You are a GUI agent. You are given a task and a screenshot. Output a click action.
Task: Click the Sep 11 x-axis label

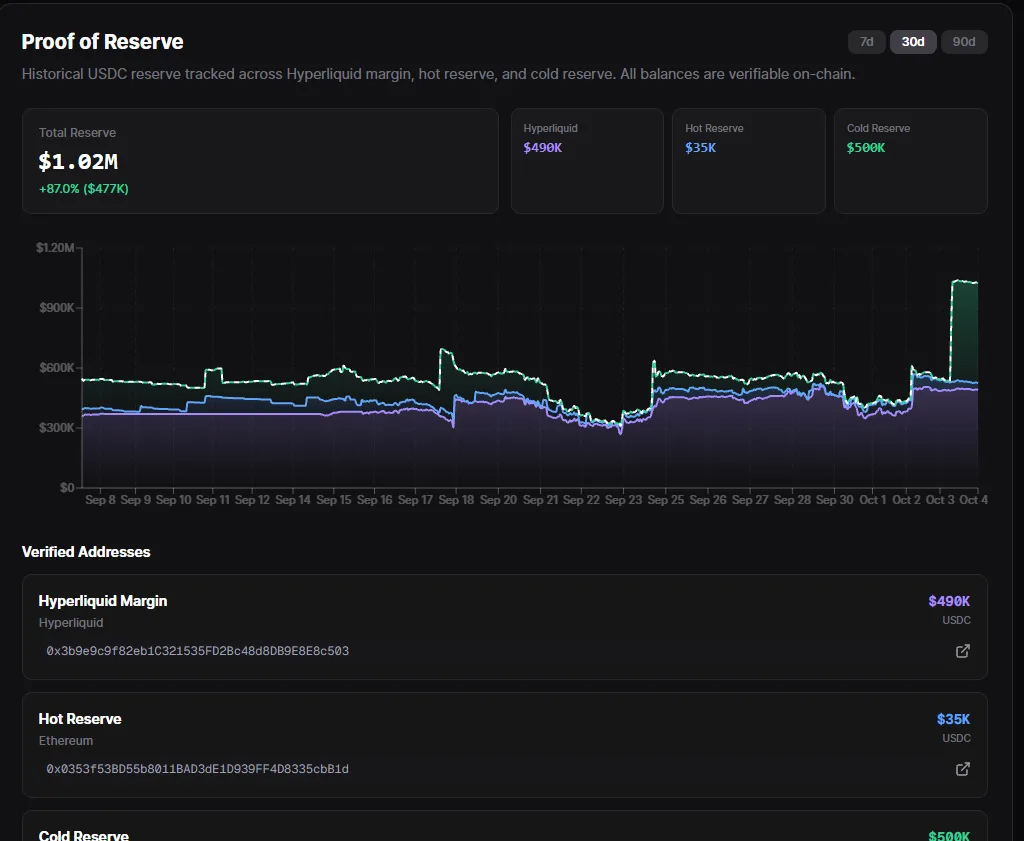[212, 500]
